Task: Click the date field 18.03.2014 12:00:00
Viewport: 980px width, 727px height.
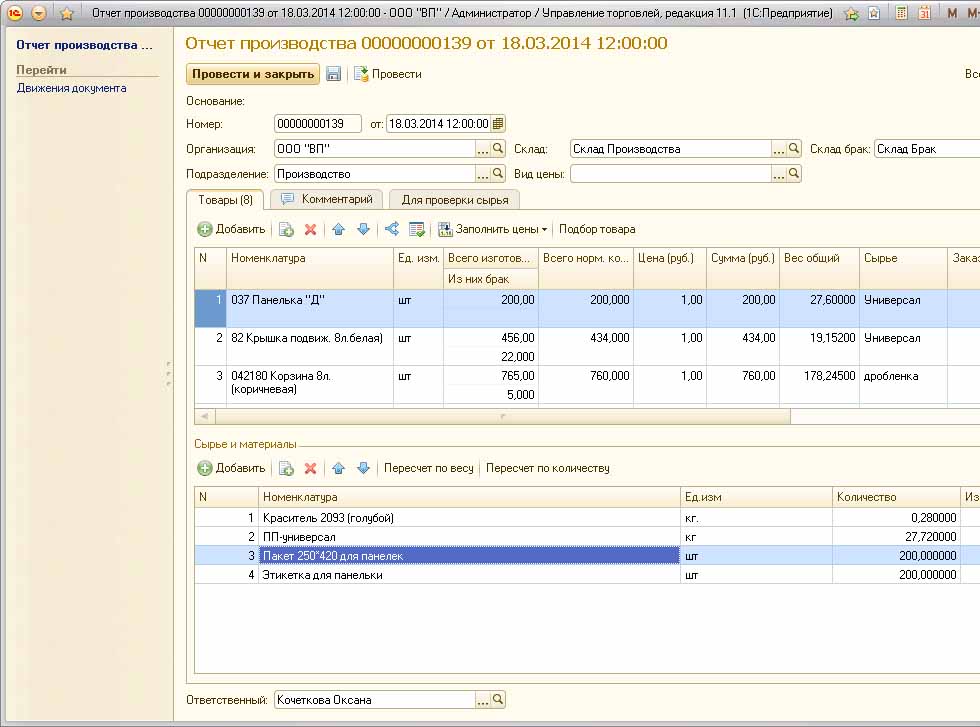Action: [439, 124]
